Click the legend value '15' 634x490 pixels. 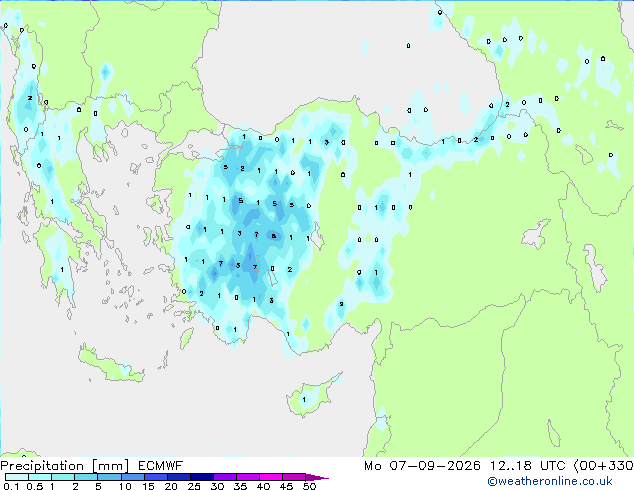pyautogui.click(x=148, y=486)
